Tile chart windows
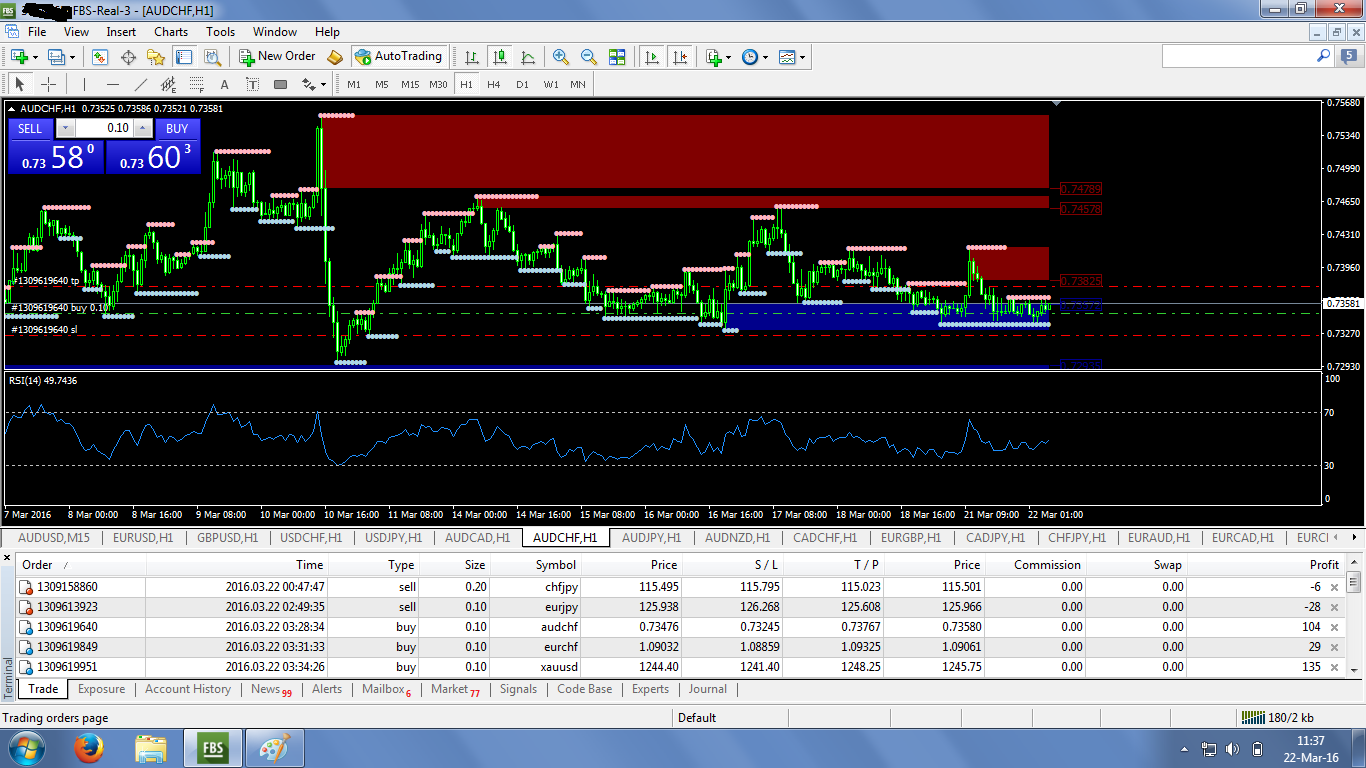1366x768 pixels. 617,57
